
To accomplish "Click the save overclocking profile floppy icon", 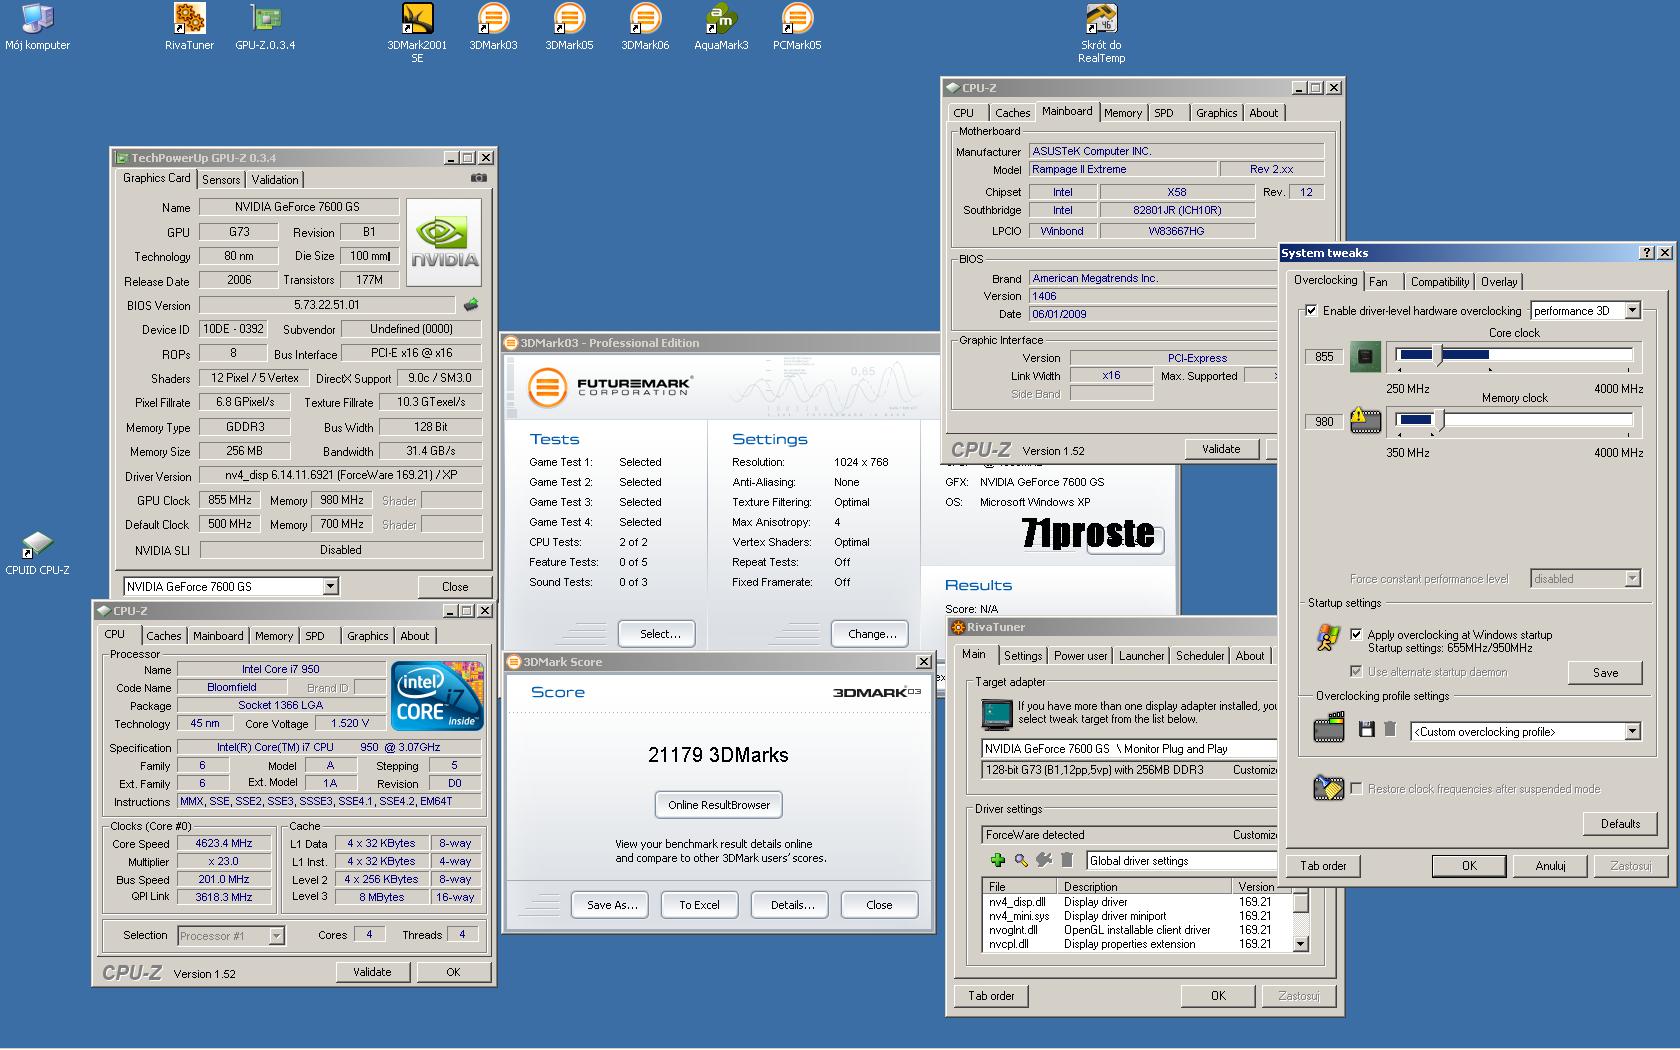I will click(1367, 730).
